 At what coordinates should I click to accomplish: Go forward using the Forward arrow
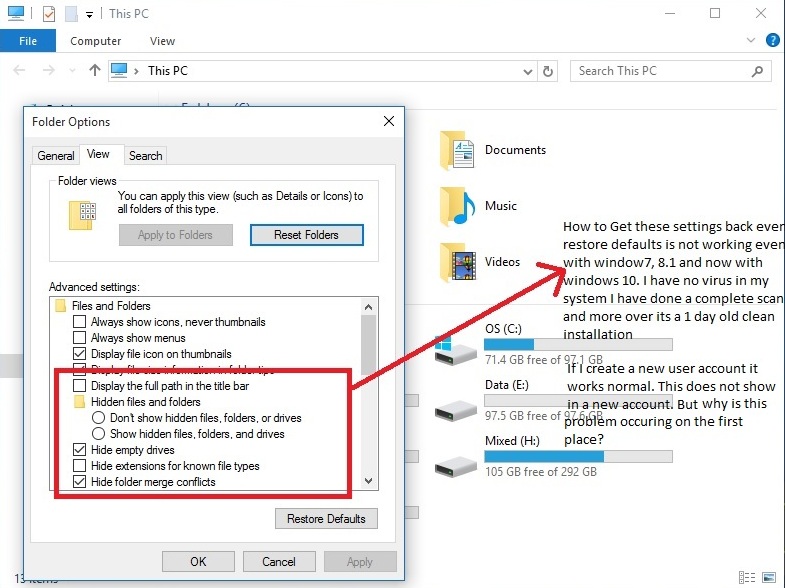click(x=49, y=71)
